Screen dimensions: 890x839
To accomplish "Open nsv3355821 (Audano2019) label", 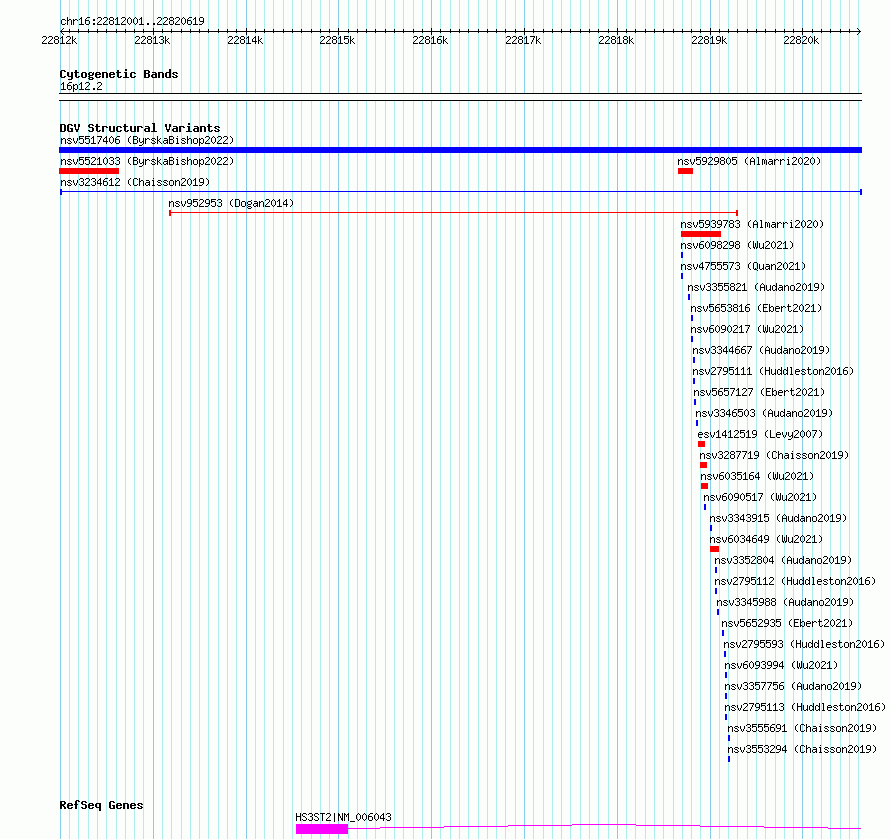I will (x=756, y=287).
